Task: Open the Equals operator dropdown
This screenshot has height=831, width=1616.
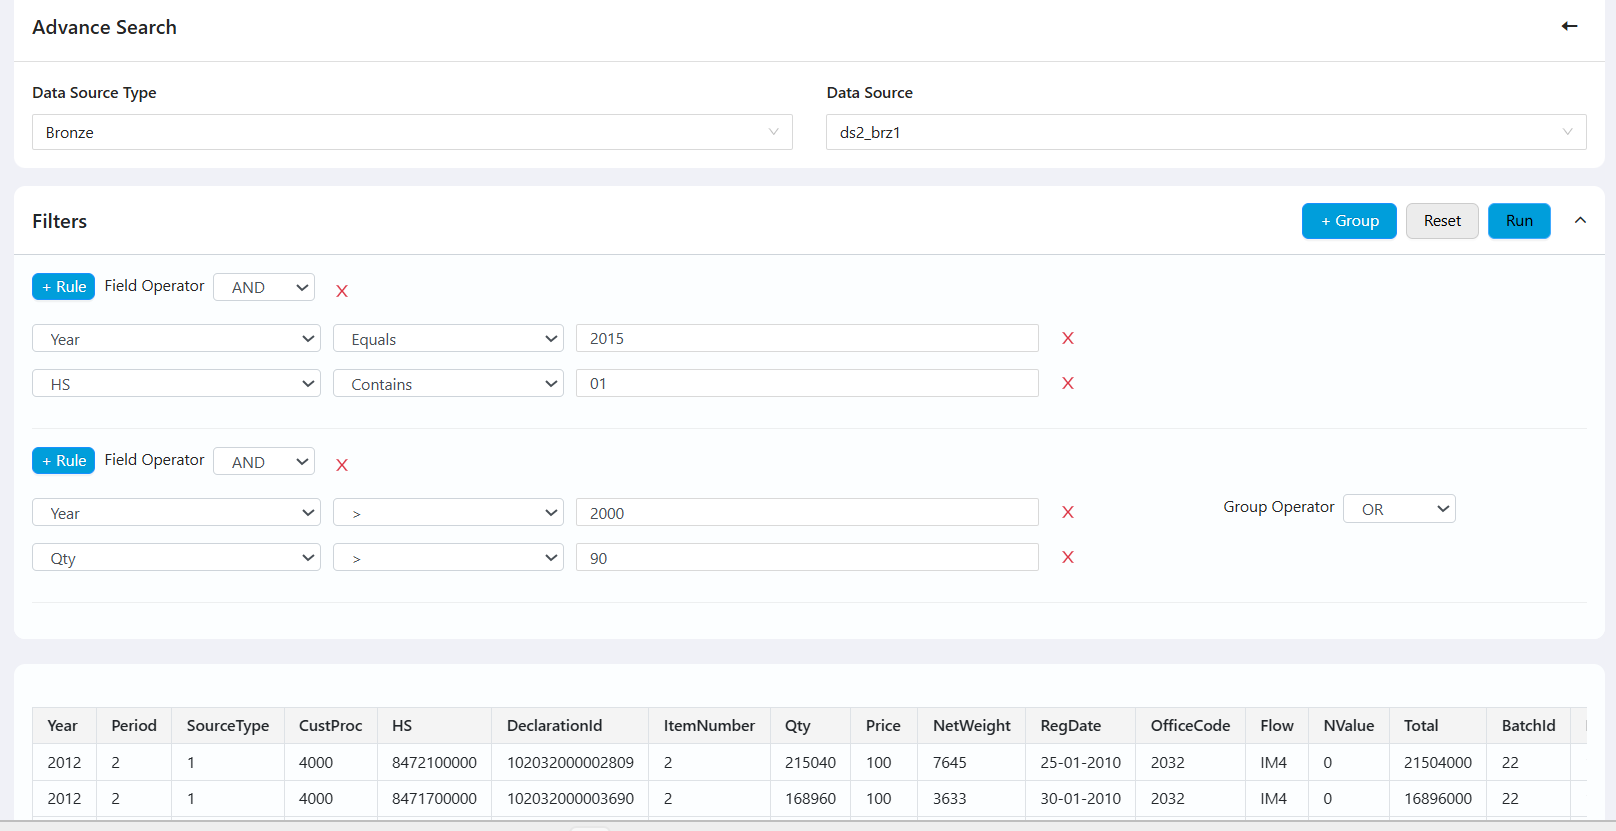Action: click(448, 339)
